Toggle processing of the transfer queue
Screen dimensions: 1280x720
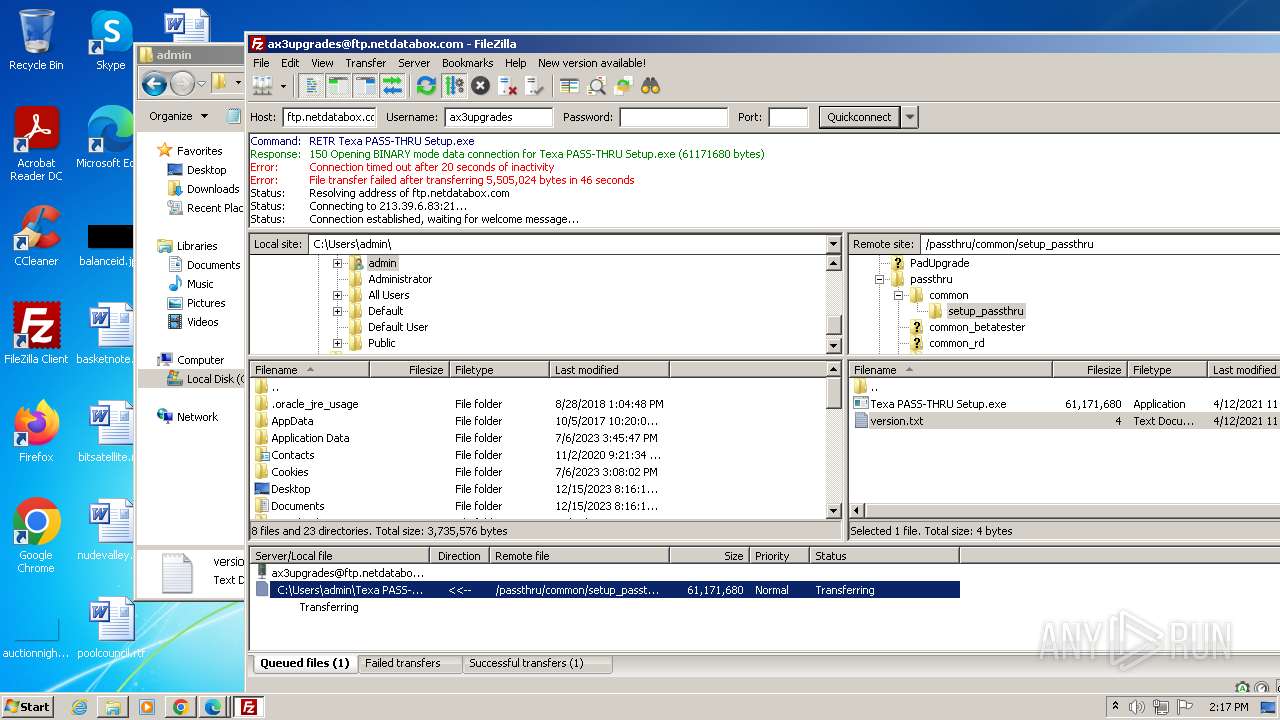(453, 86)
